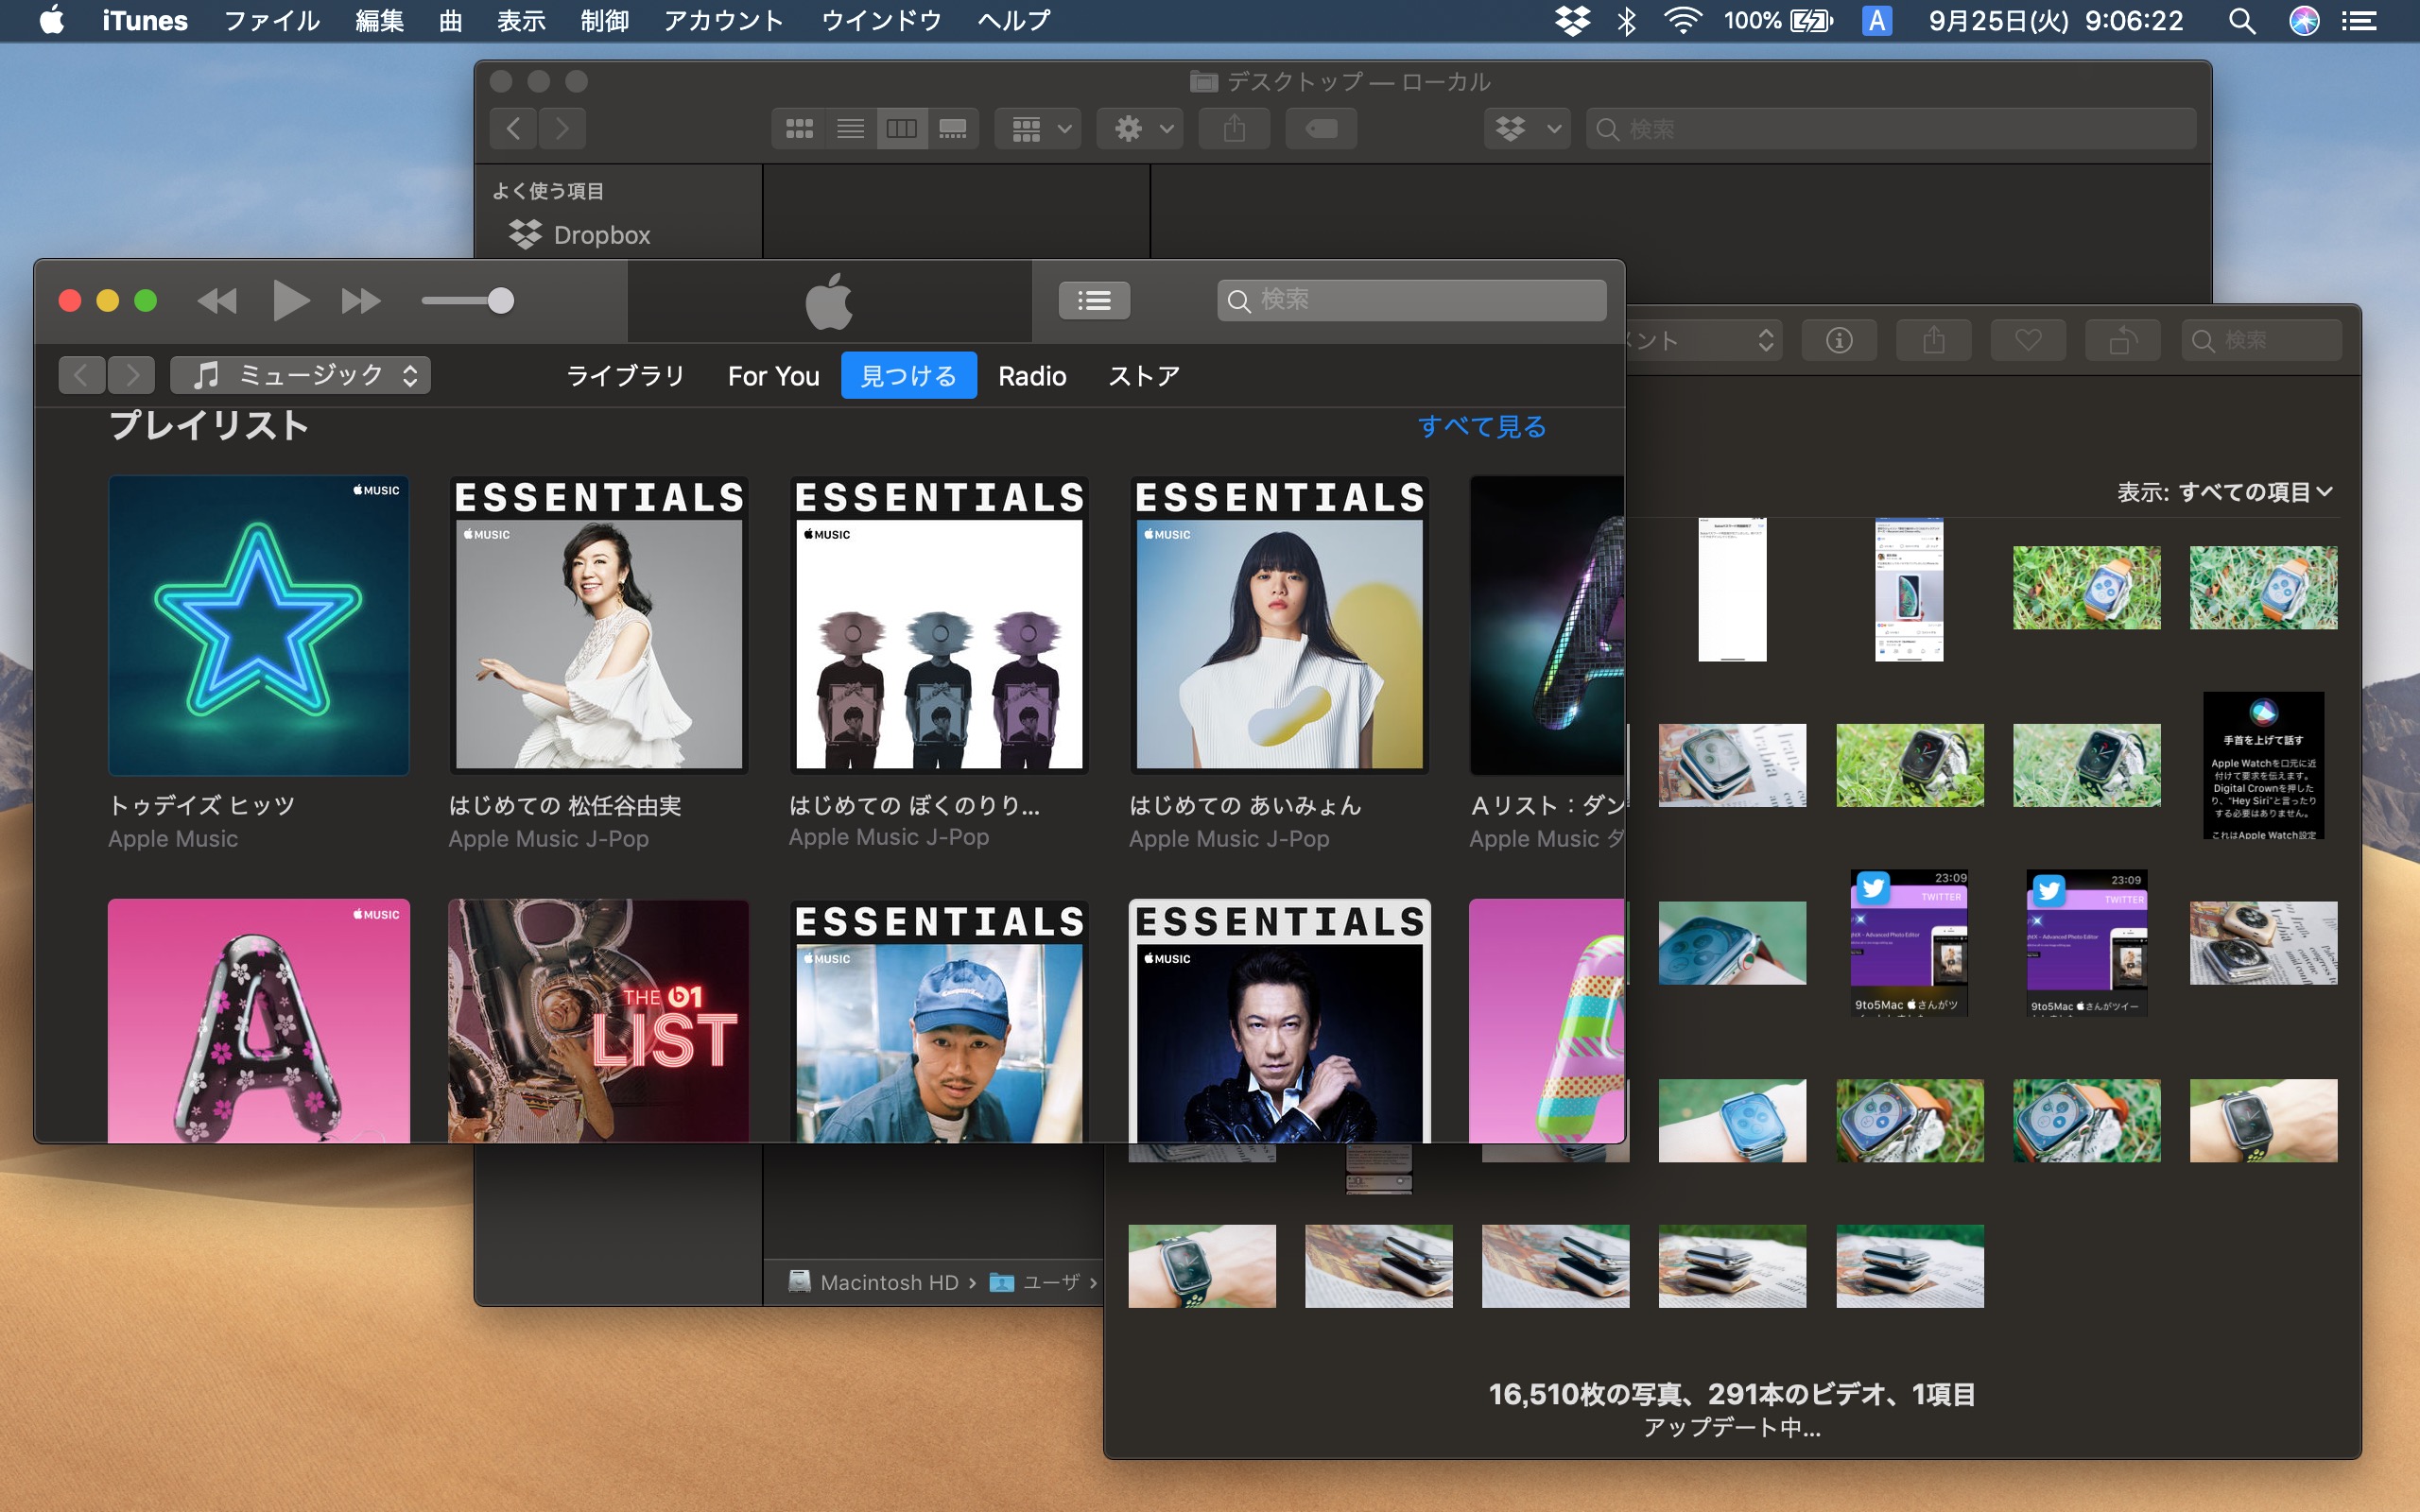
Task: Open the ストア tab
Action: pos(1144,376)
